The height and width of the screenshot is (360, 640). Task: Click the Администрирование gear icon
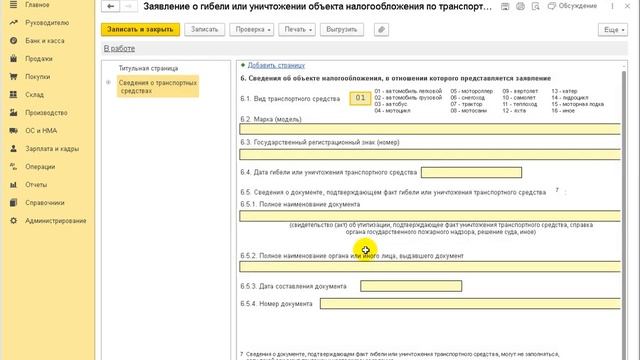13,220
